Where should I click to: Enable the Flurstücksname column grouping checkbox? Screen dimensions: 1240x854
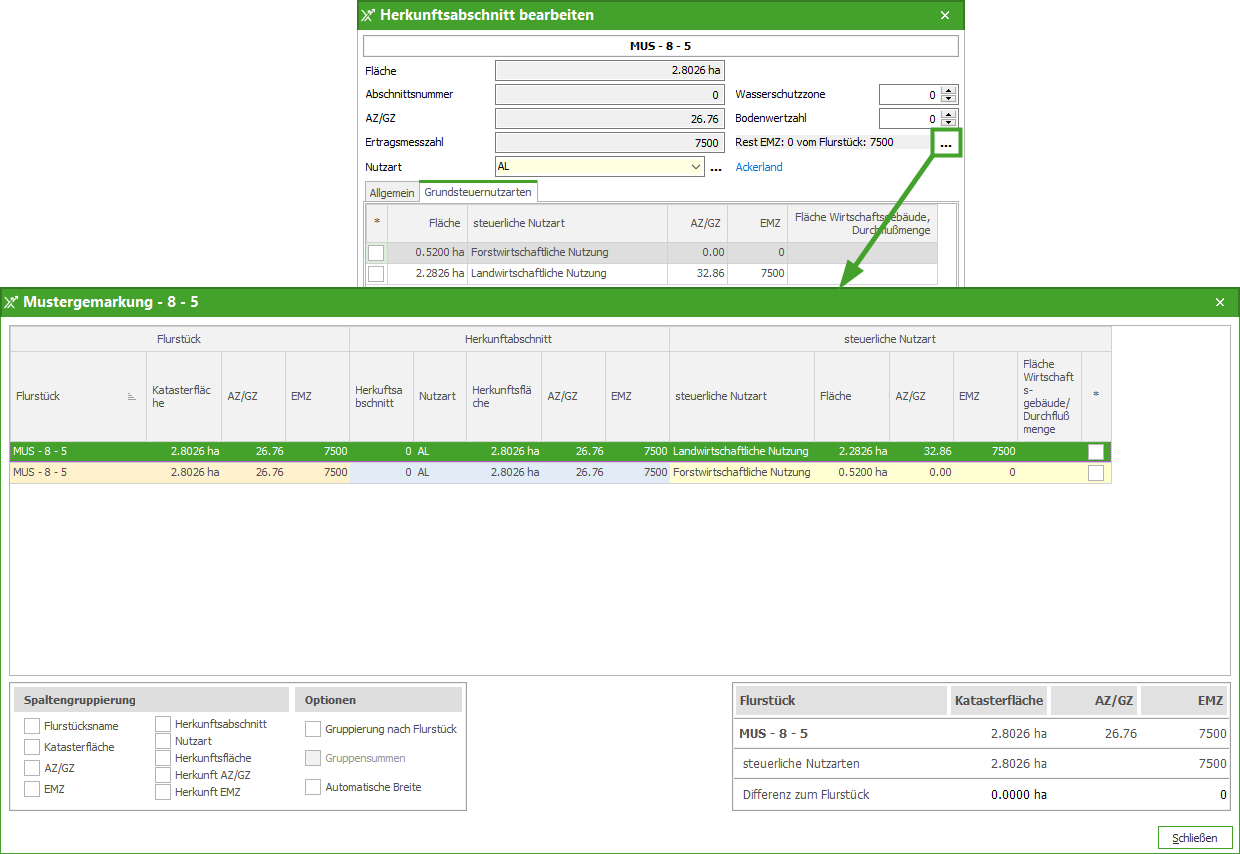[x=32, y=726]
